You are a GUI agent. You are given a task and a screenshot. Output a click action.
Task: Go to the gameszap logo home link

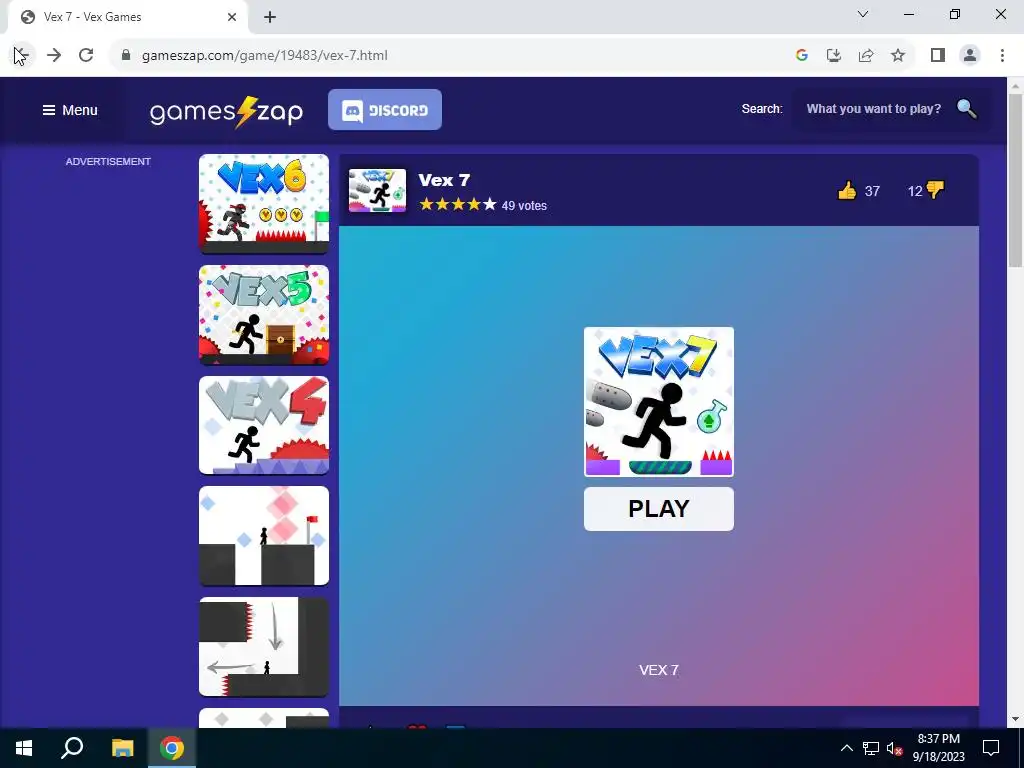[226, 112]
